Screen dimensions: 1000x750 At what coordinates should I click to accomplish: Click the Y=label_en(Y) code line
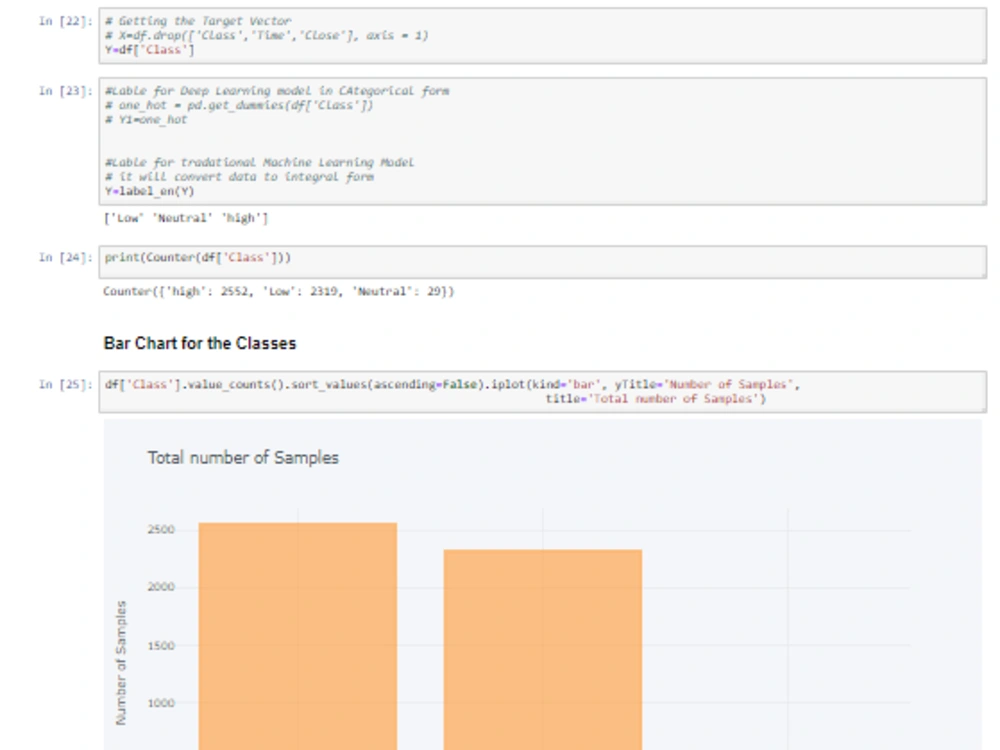(150, 191)
